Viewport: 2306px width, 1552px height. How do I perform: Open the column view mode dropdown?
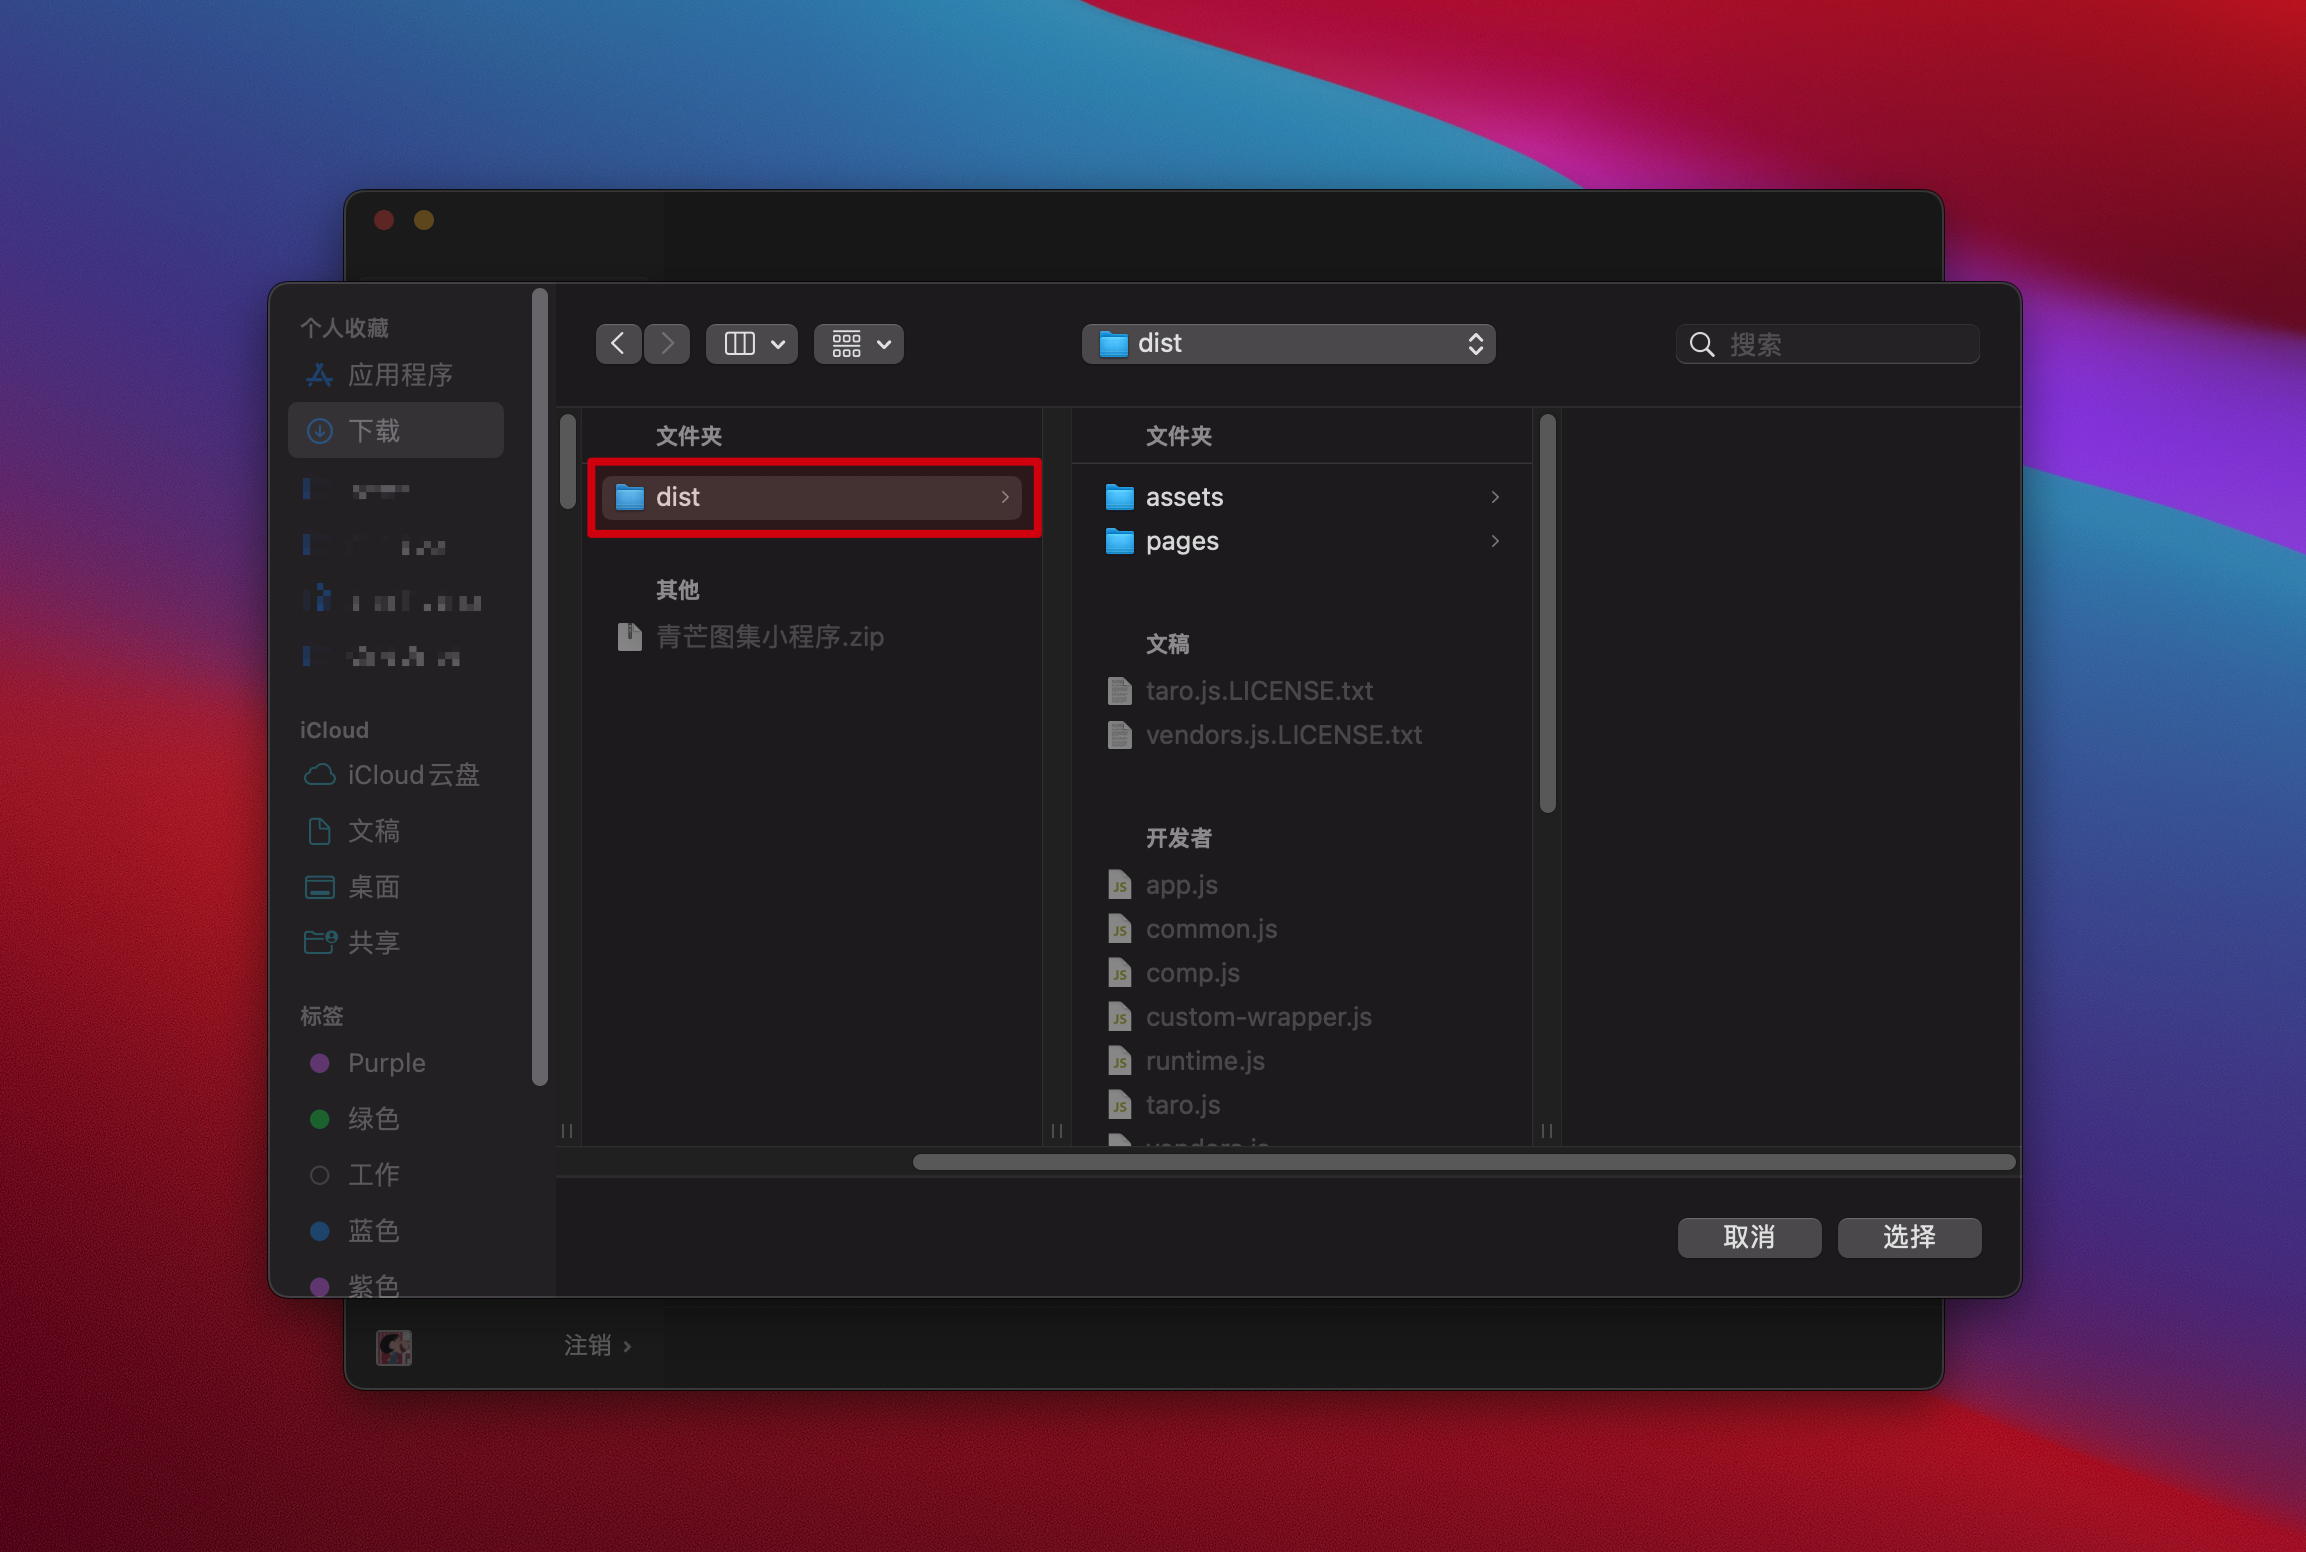coord(752,344)
